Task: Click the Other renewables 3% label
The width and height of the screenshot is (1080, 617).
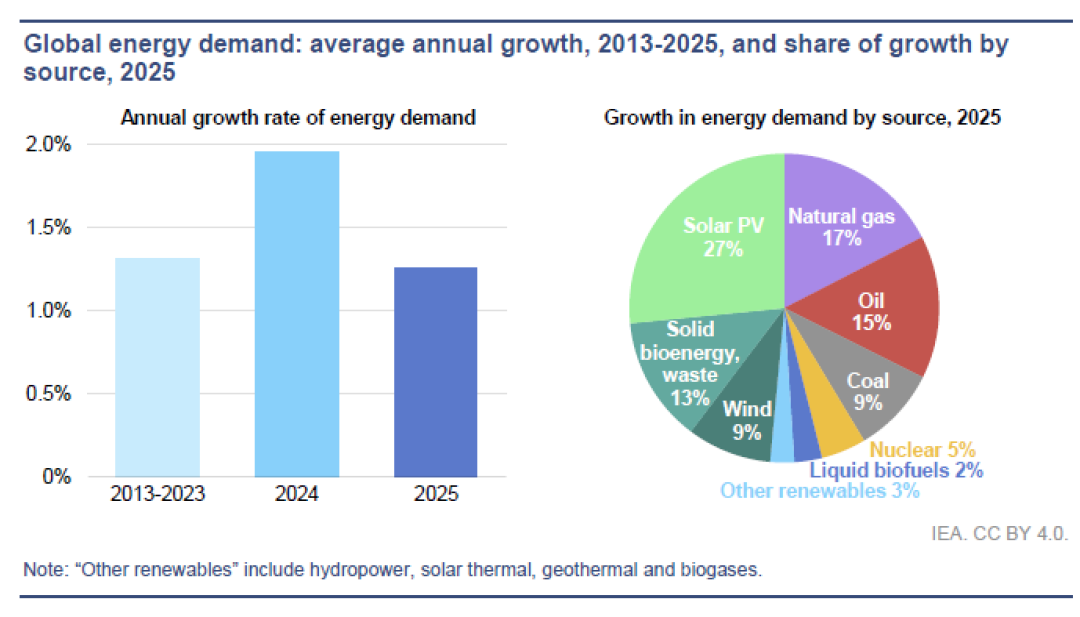Action: coord(820,491)
